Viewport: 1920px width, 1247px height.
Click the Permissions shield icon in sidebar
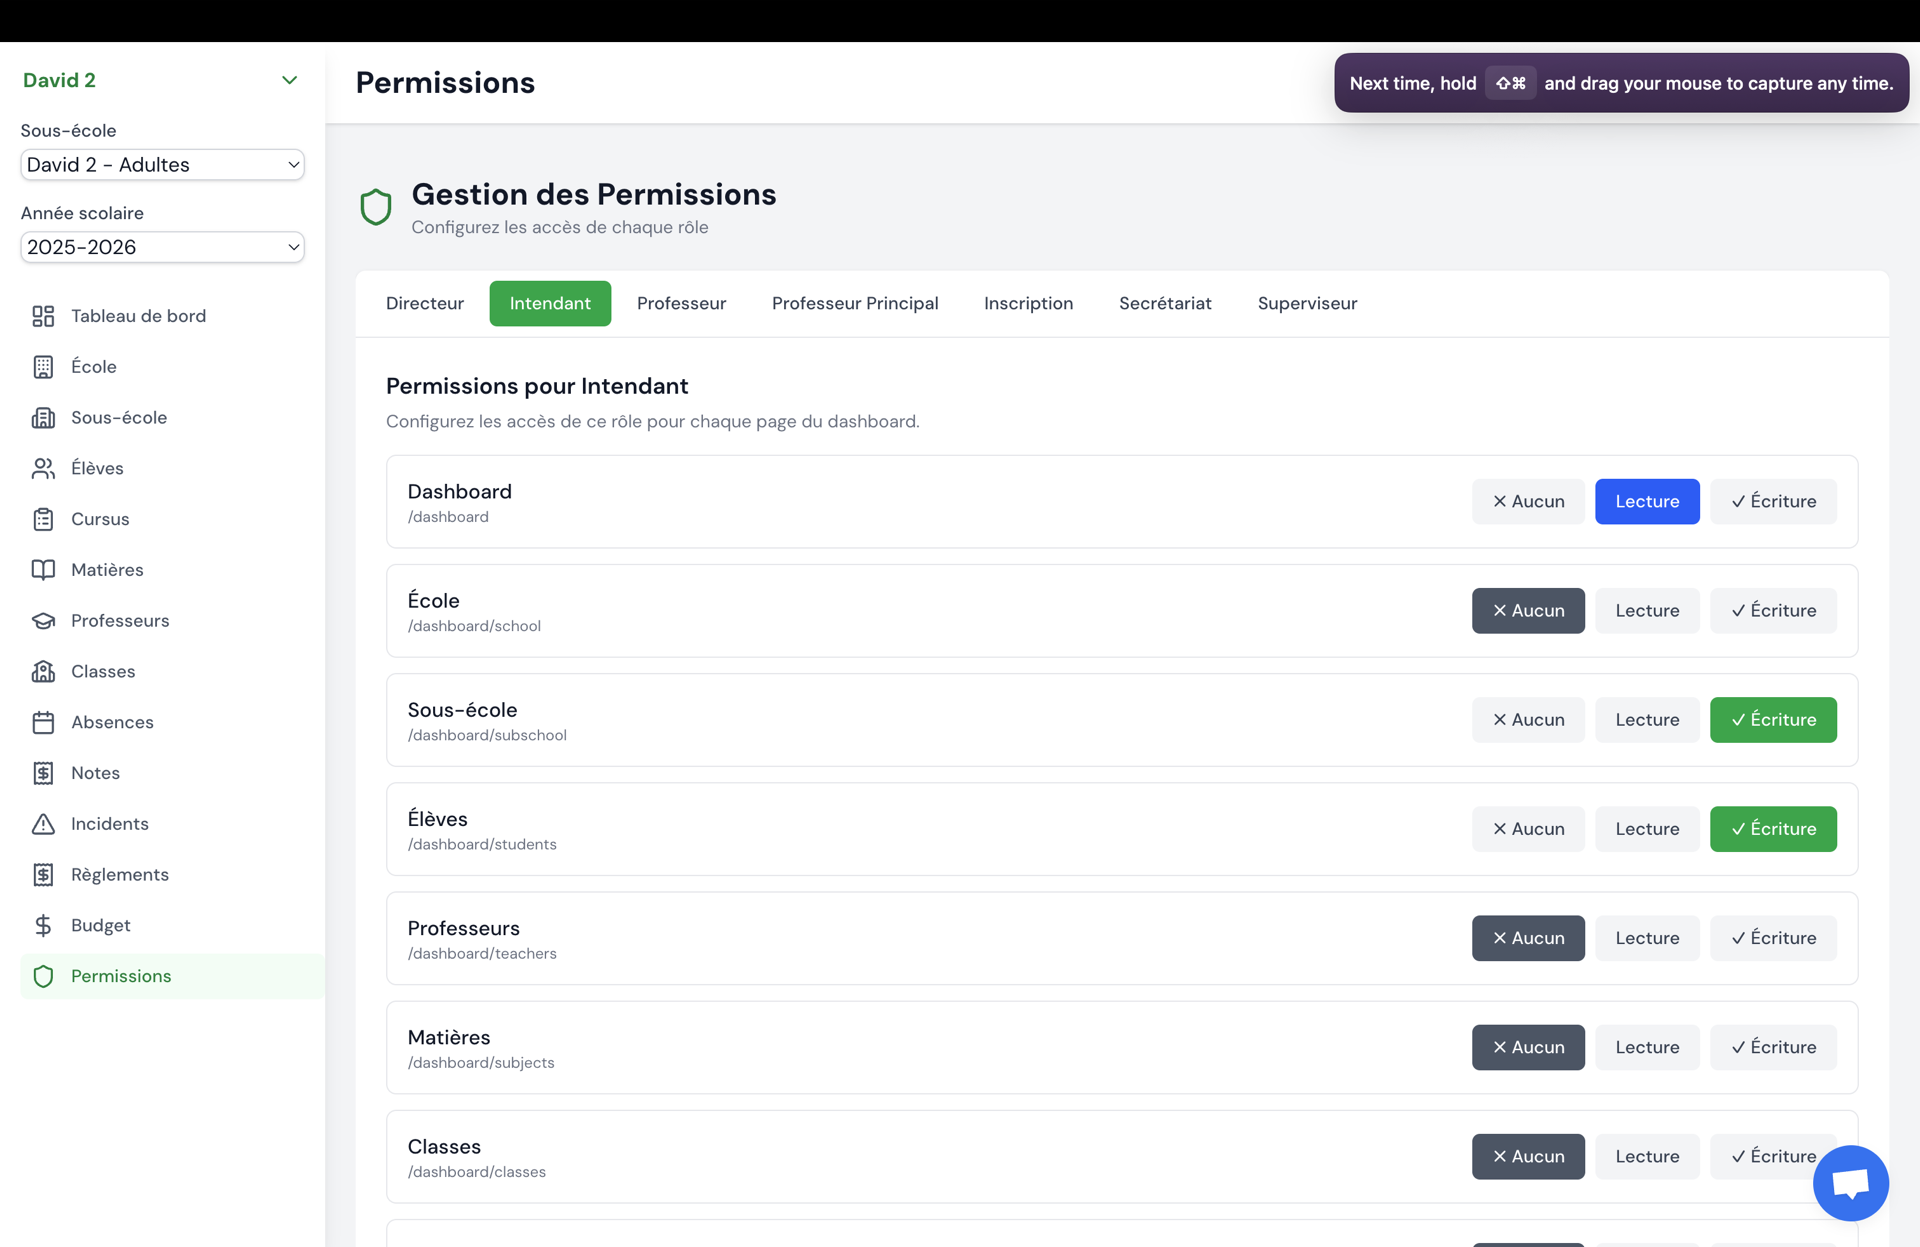[43, 976]
